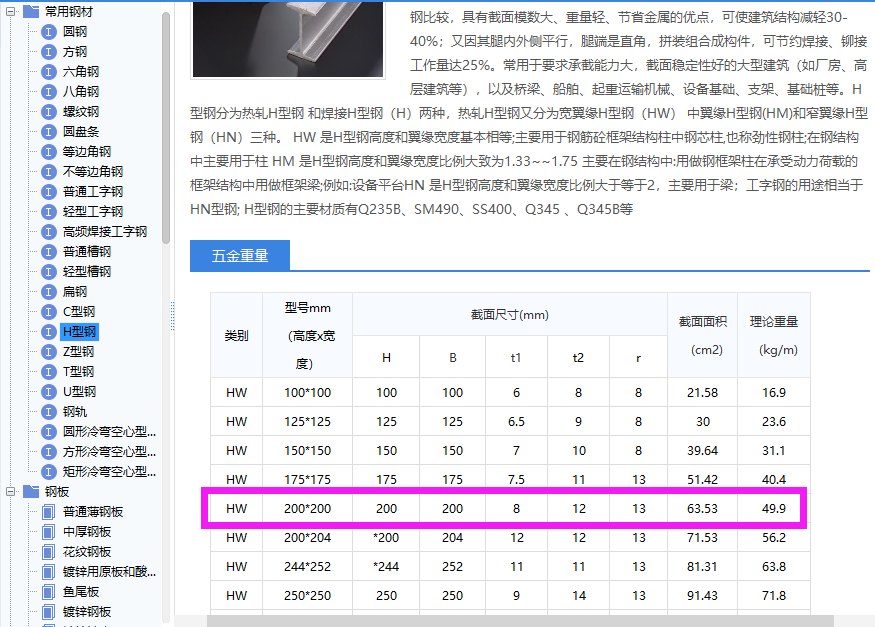Click the 100*100 model cell
Viewport: 875px width, 627px height.
point(307,393)
